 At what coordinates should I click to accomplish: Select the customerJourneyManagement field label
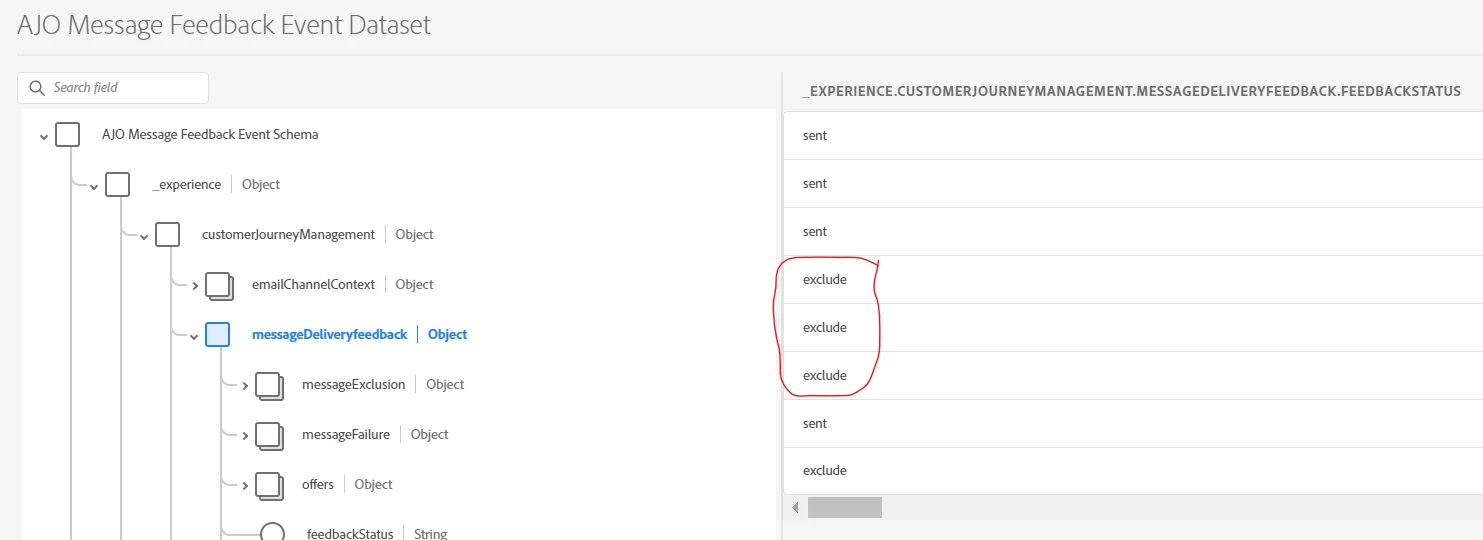tap(288, 234)
